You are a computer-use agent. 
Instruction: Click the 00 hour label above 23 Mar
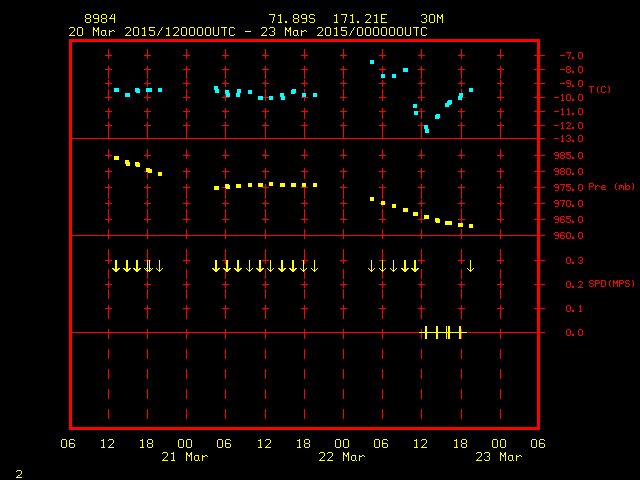[x=499, y=443]
